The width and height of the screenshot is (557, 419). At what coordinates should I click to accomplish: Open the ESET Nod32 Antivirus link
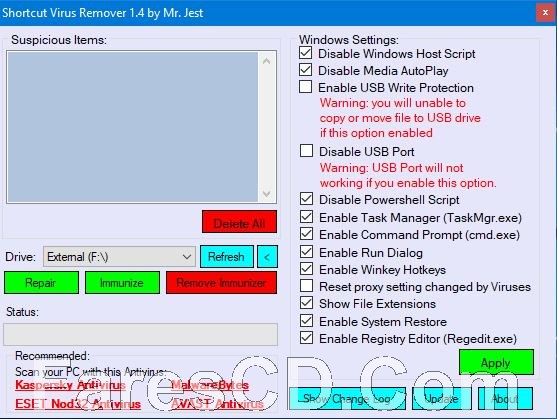78,404
